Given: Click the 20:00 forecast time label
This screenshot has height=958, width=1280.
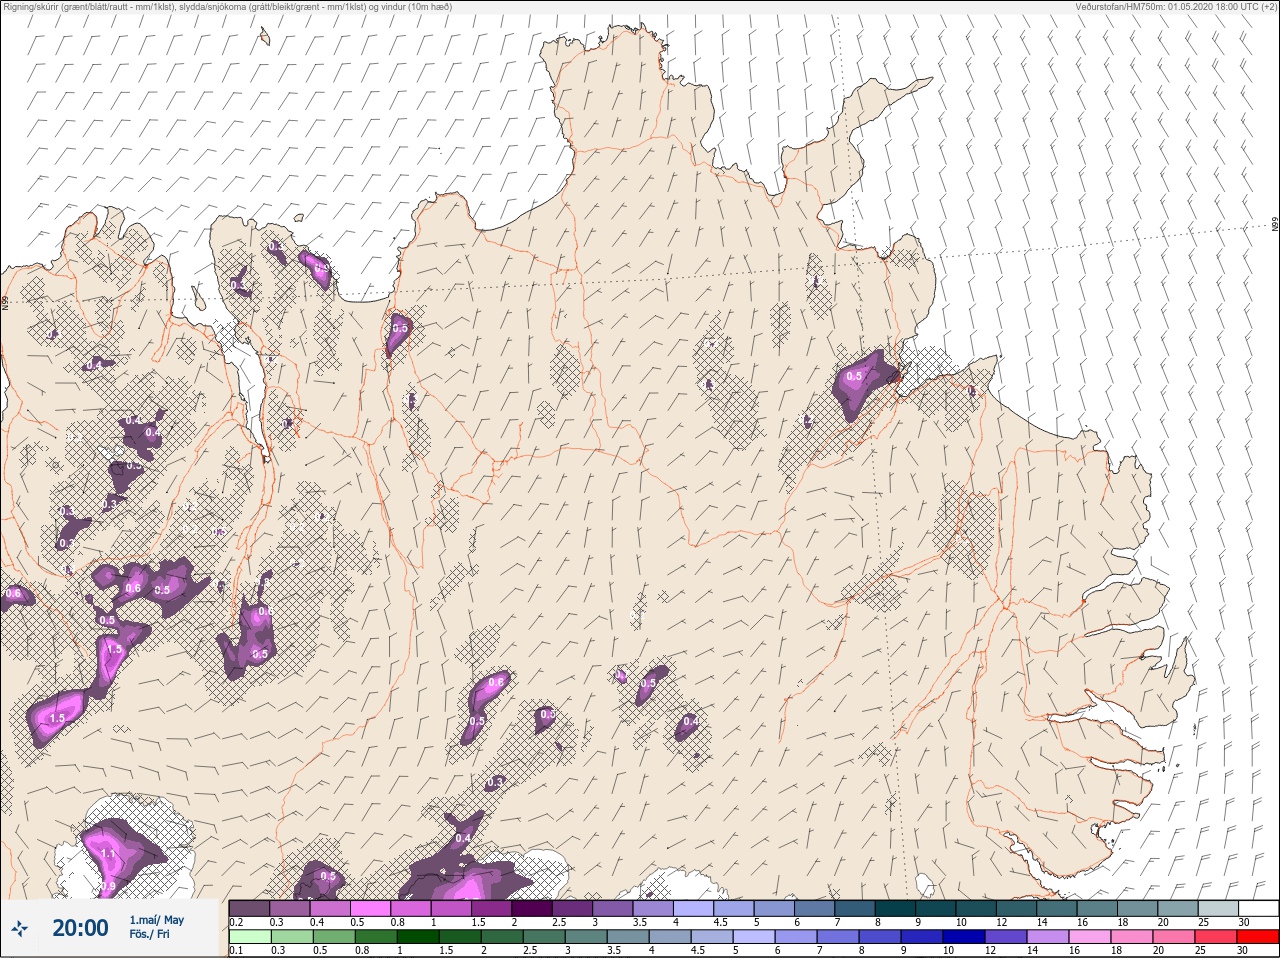Looking at the screenshot, I should coord(80,928).
